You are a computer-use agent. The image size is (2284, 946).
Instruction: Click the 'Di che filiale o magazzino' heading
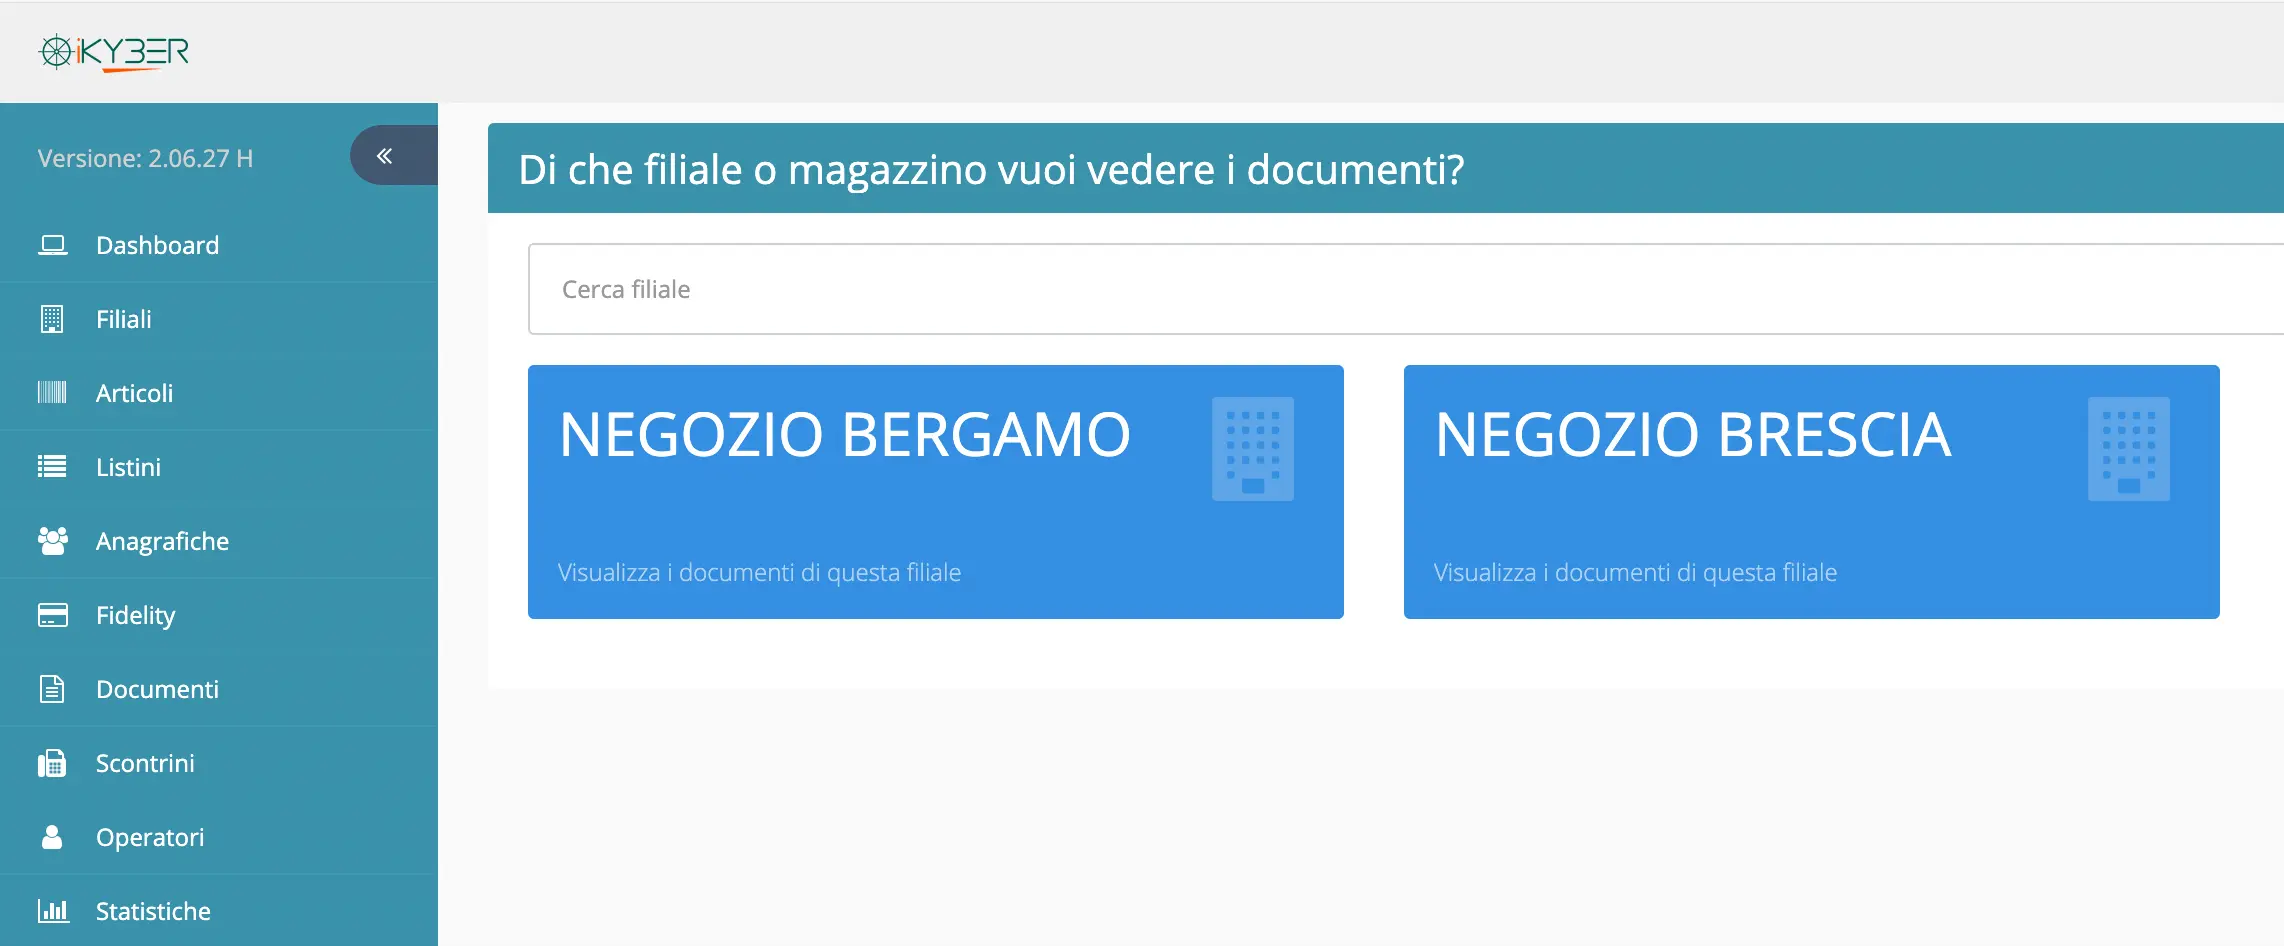991,169
